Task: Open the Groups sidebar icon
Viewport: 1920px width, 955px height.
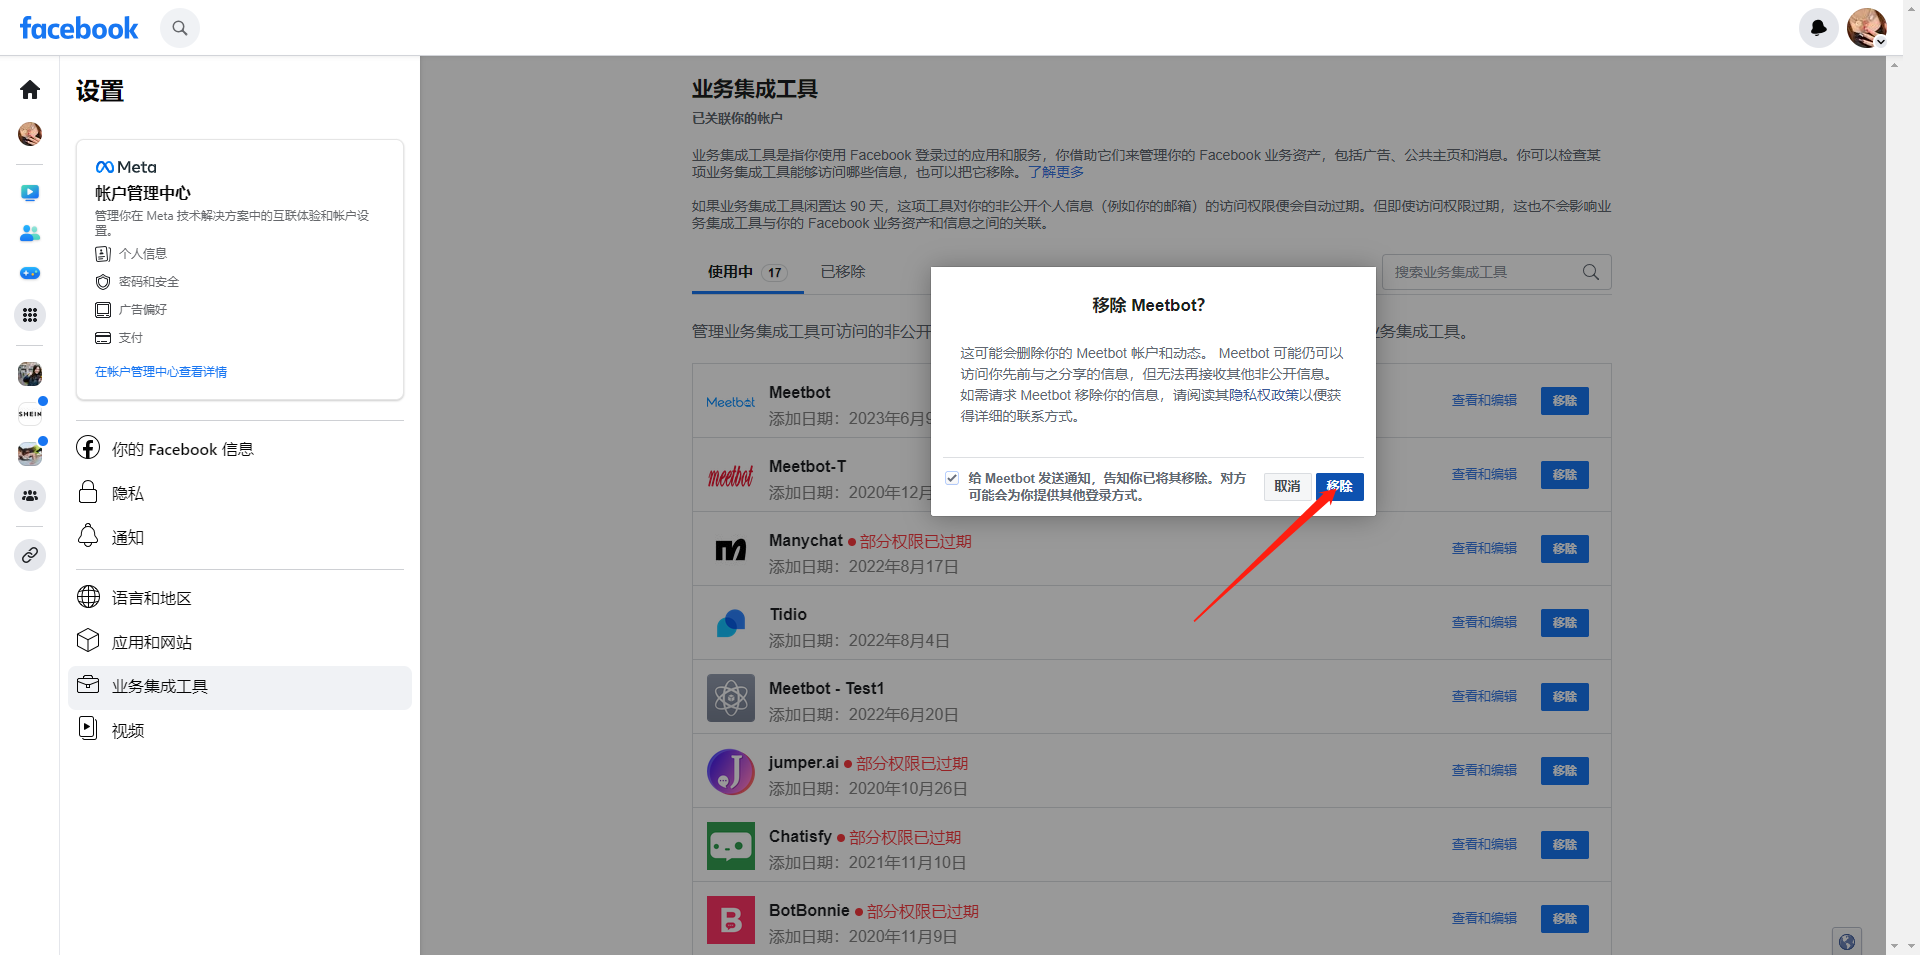Action: 30,495
